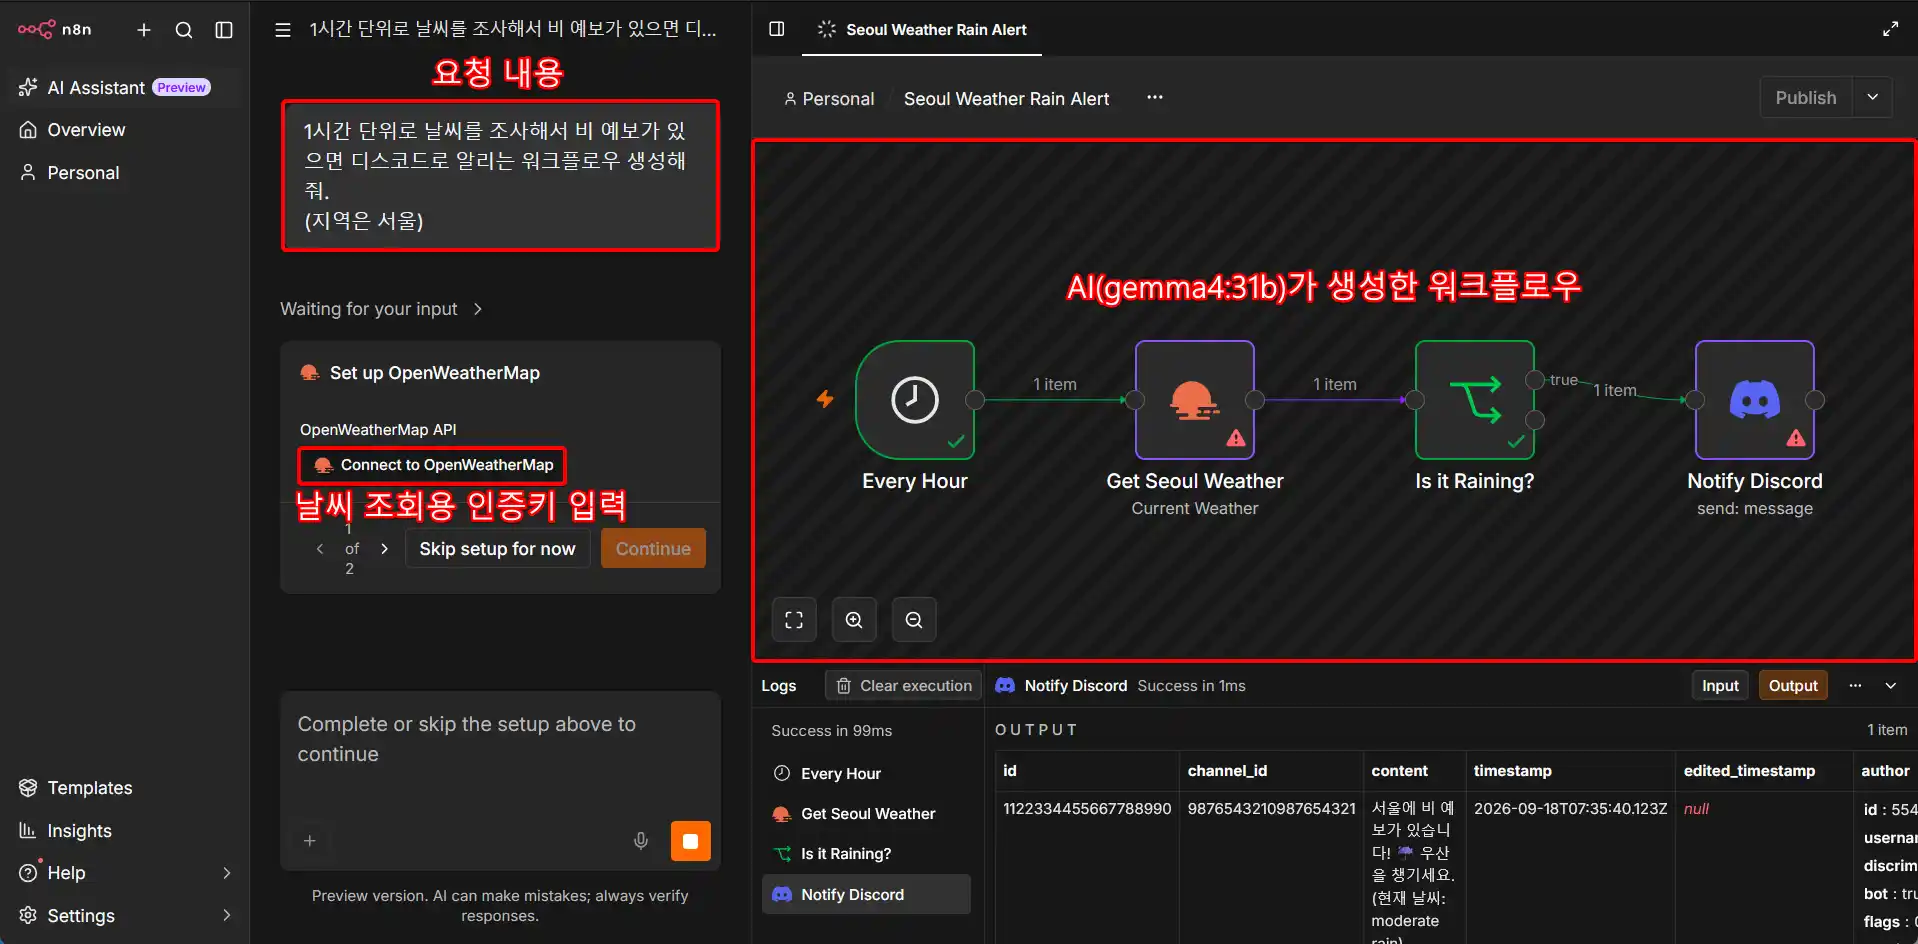Viewport: 1918px width, 944px height.
Task: Click Skip setup for now
Action: click(497, 548)
